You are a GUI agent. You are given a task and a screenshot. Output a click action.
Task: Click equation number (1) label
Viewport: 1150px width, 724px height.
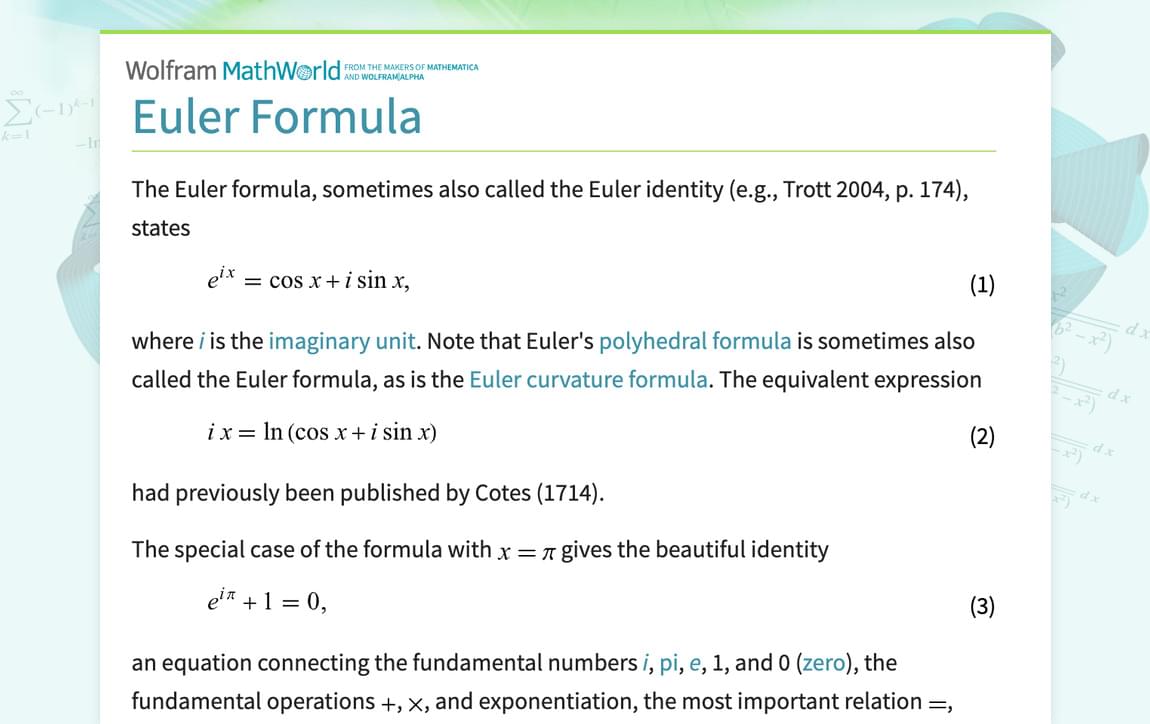tap(981, 285)
